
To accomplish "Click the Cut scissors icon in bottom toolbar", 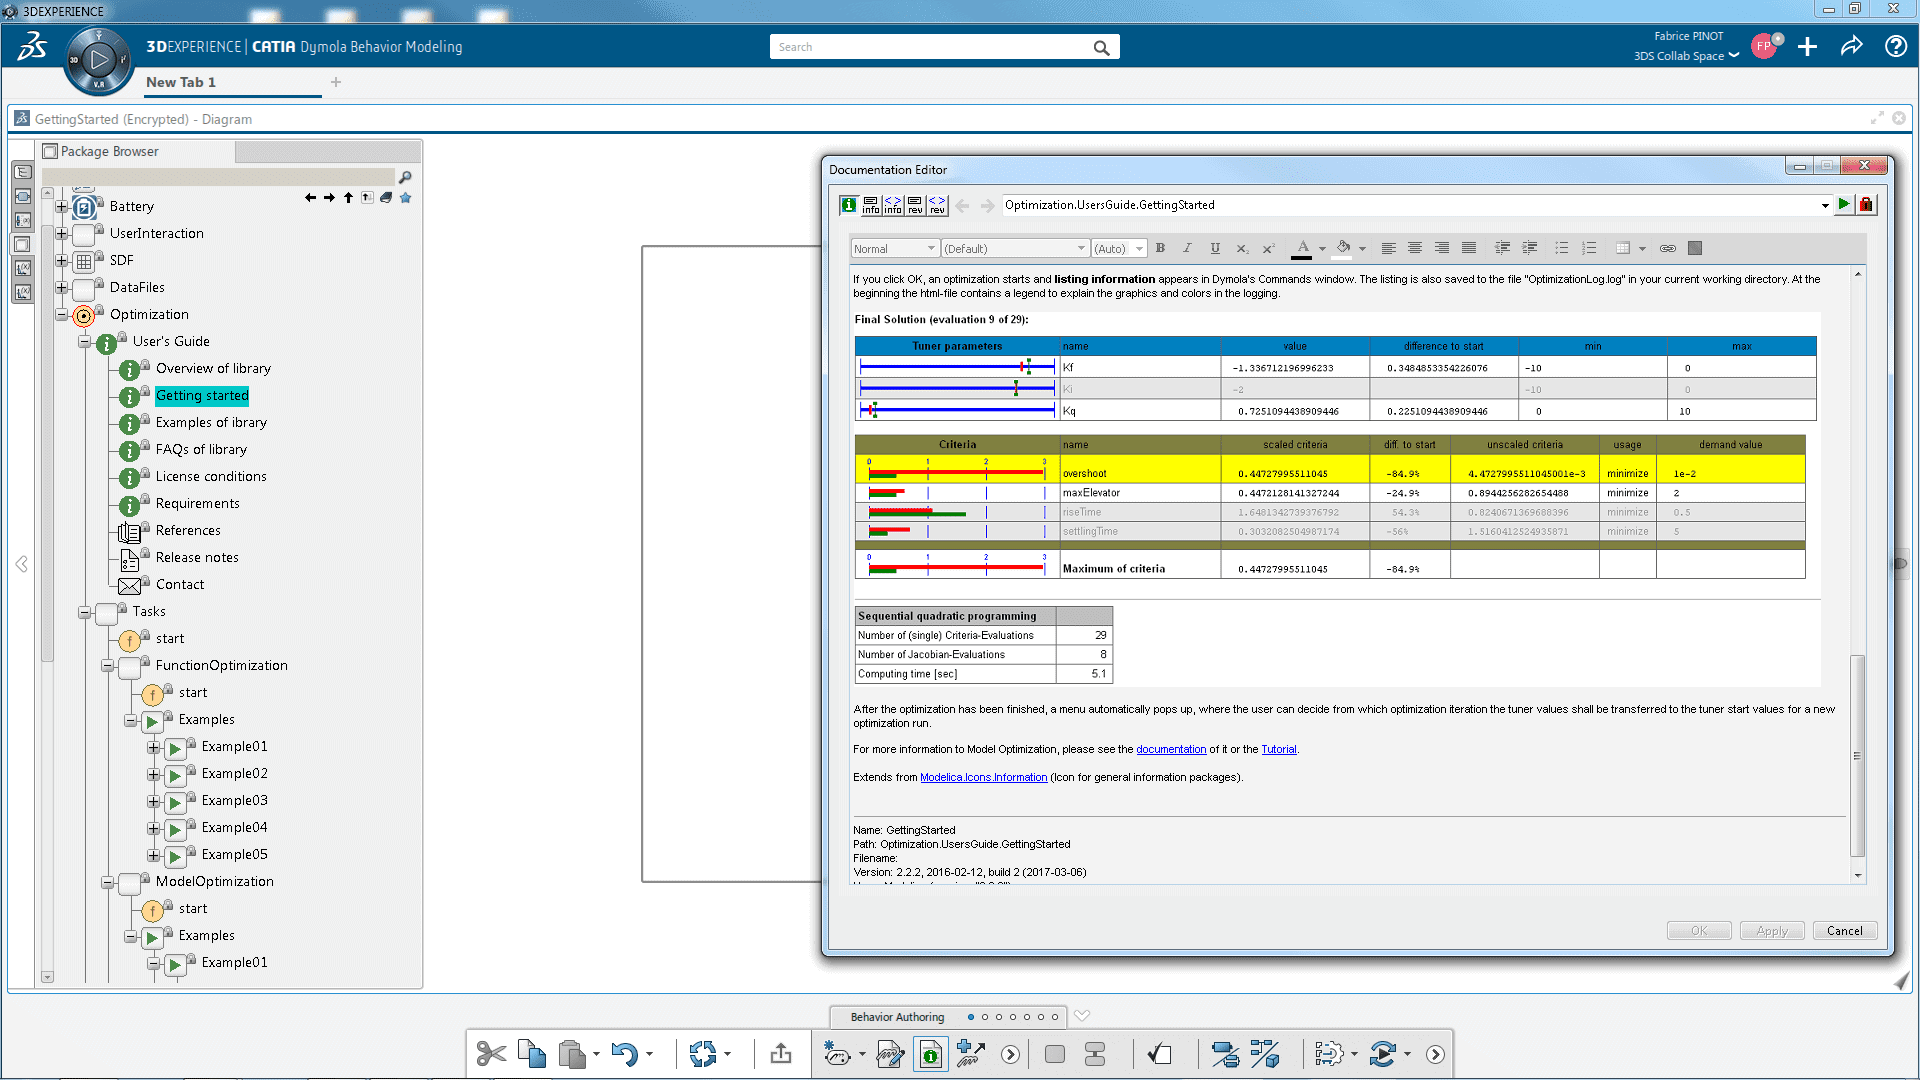I will pos(491,1054).
